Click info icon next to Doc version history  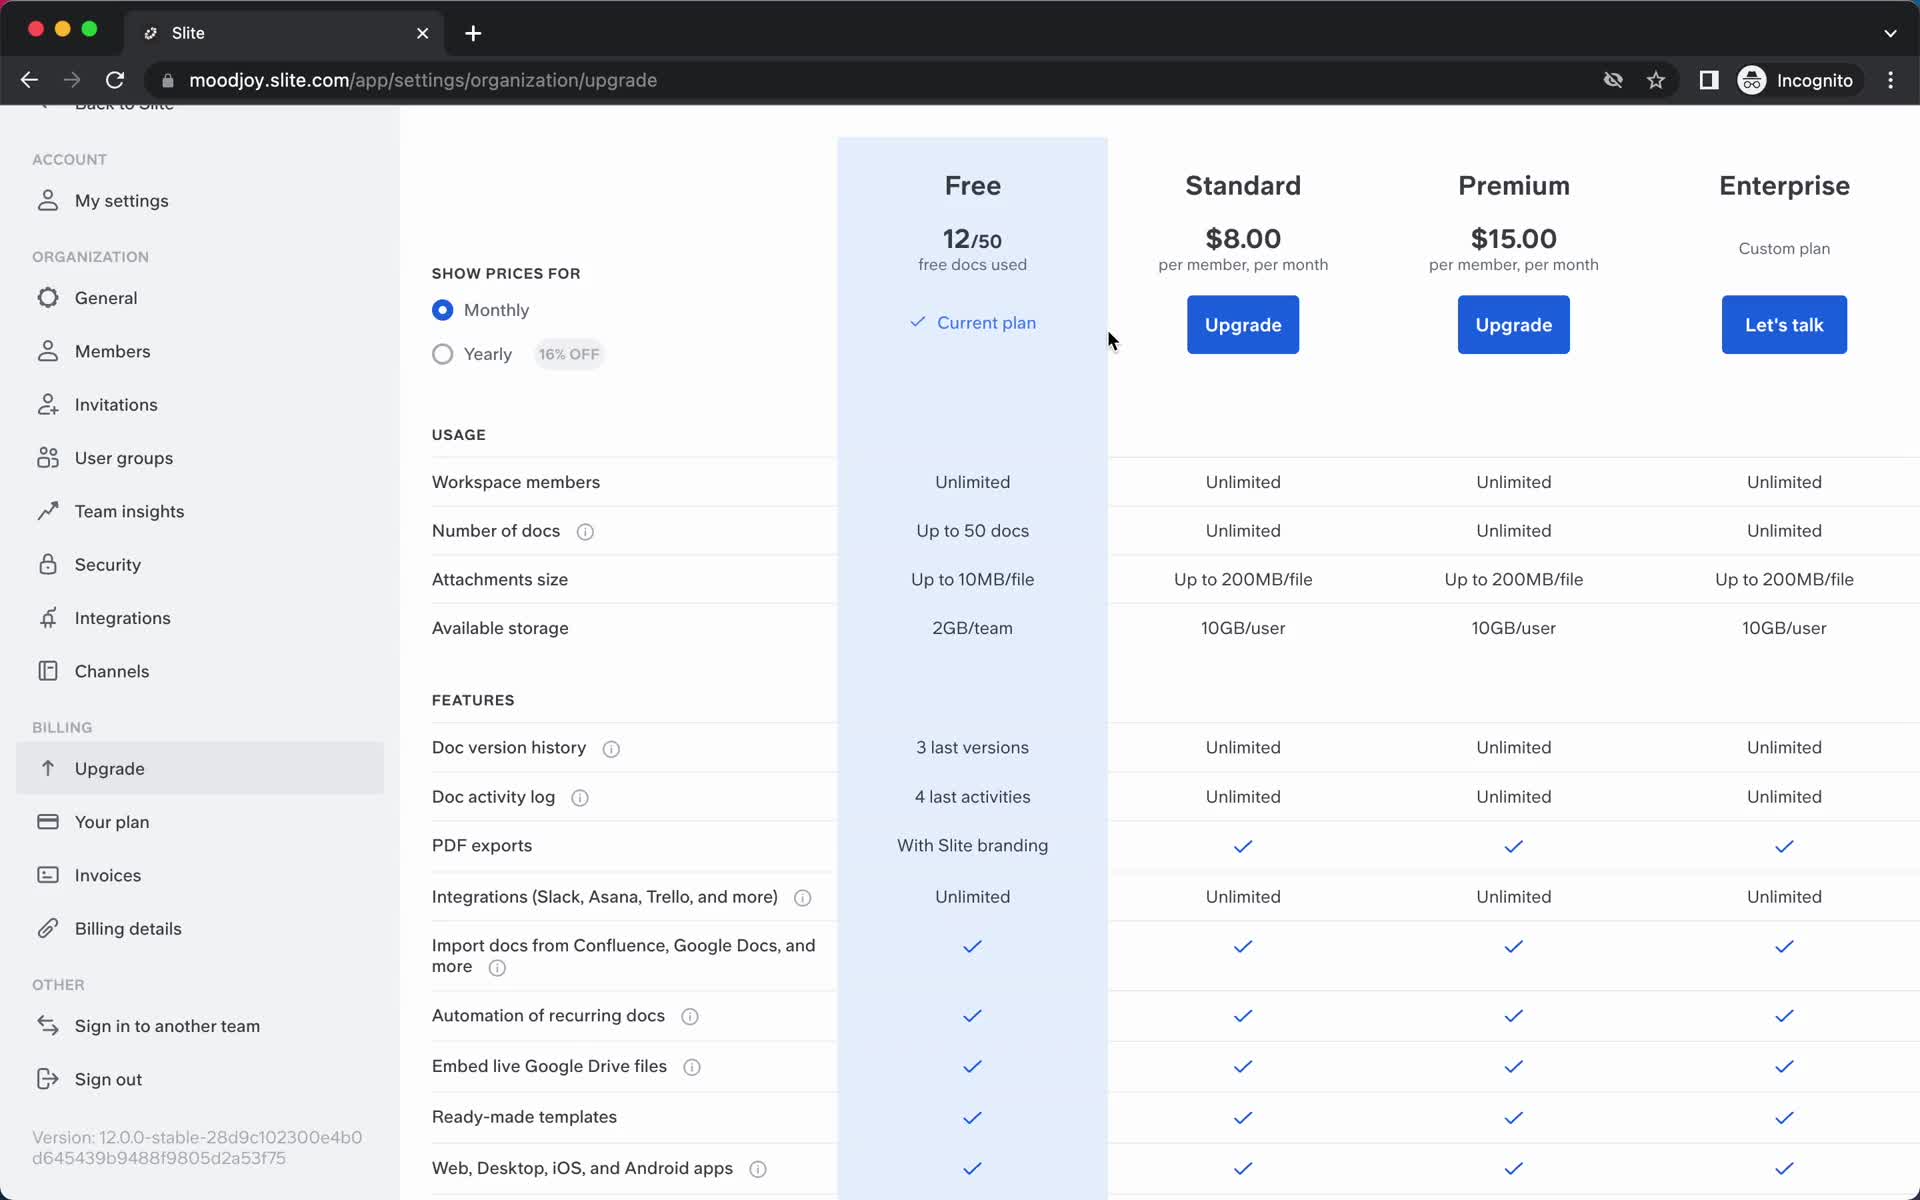(611, 749)
